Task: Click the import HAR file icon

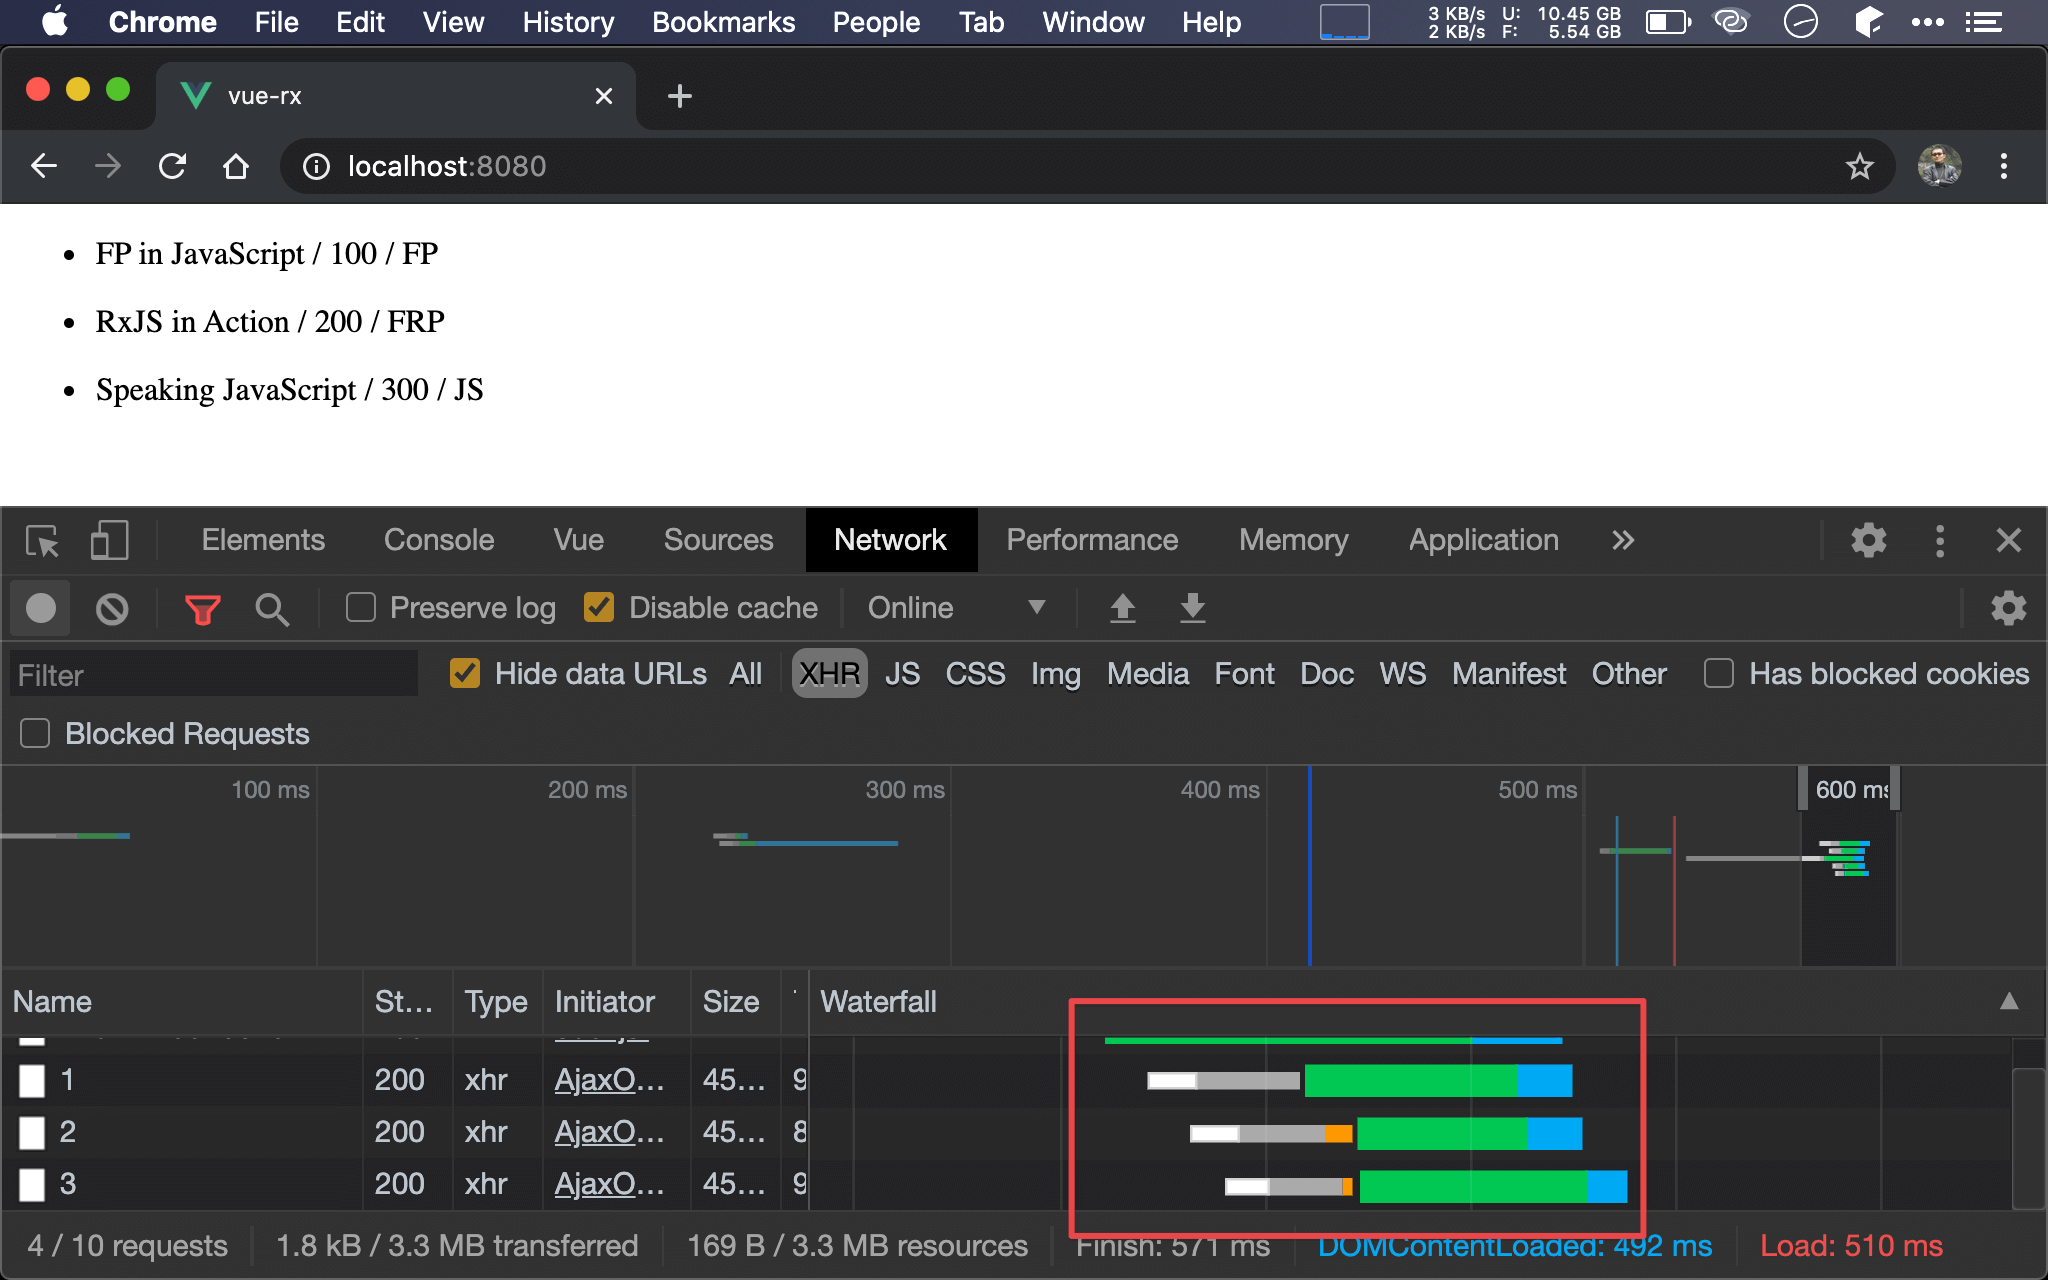Action: point(1122,606)
